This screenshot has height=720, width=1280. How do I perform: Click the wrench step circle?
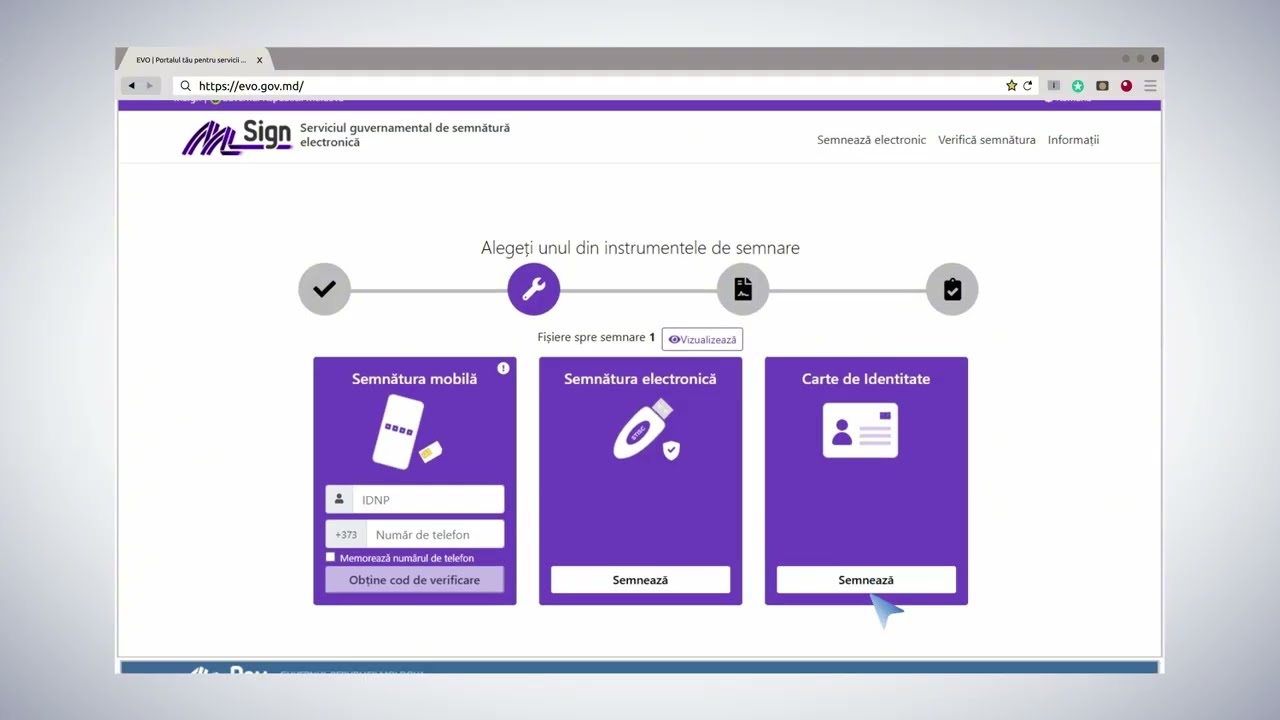533,289
